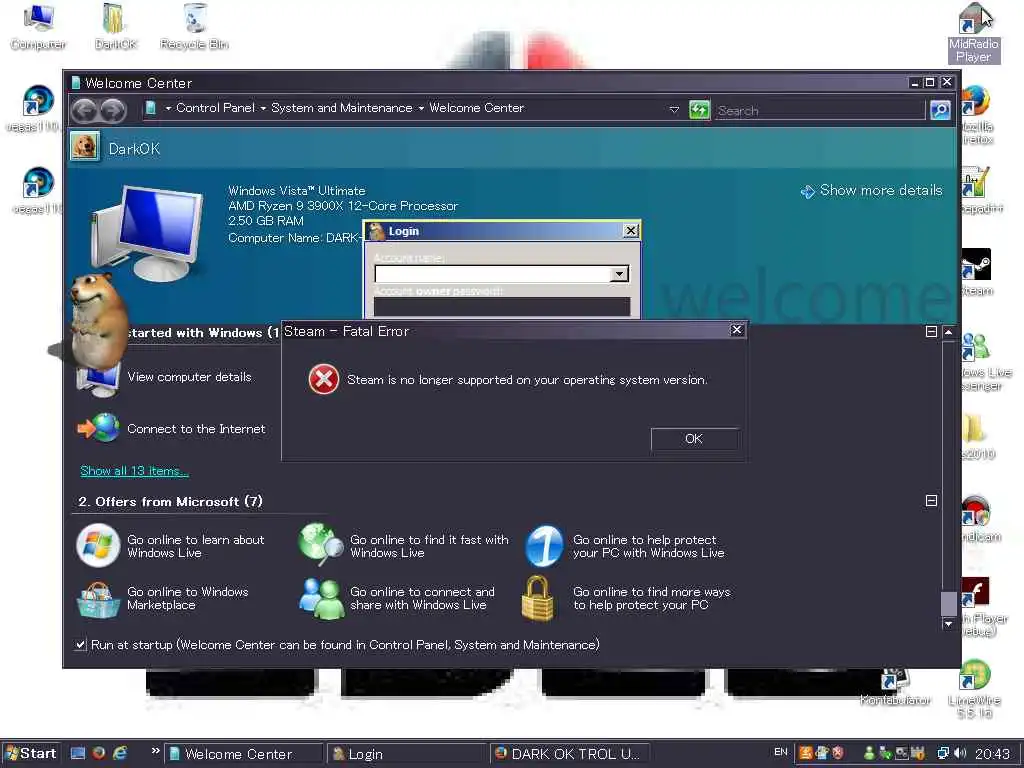Close the Login dialog
This screenshot has height=768, width=1024.
click(x=630, y=231)
